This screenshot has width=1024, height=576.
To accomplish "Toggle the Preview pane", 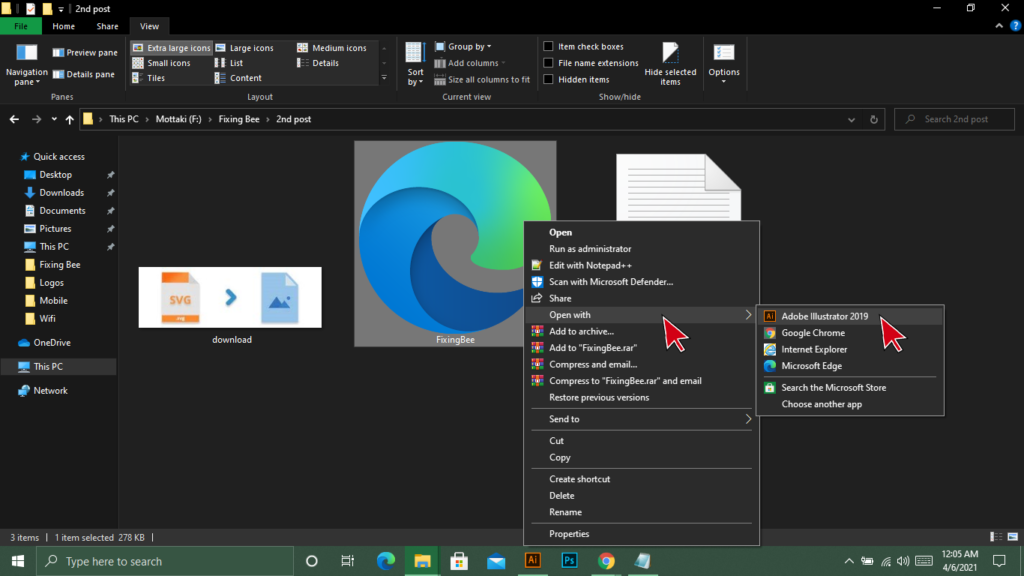I will point(86,52).
